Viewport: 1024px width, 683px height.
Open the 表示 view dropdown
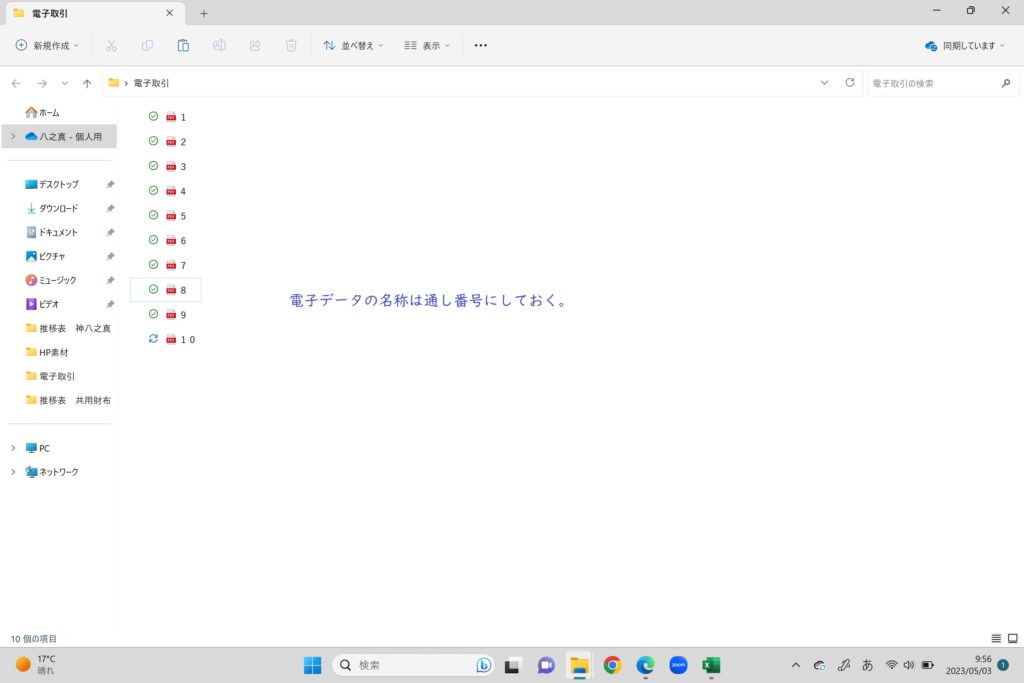click(427, 45)
